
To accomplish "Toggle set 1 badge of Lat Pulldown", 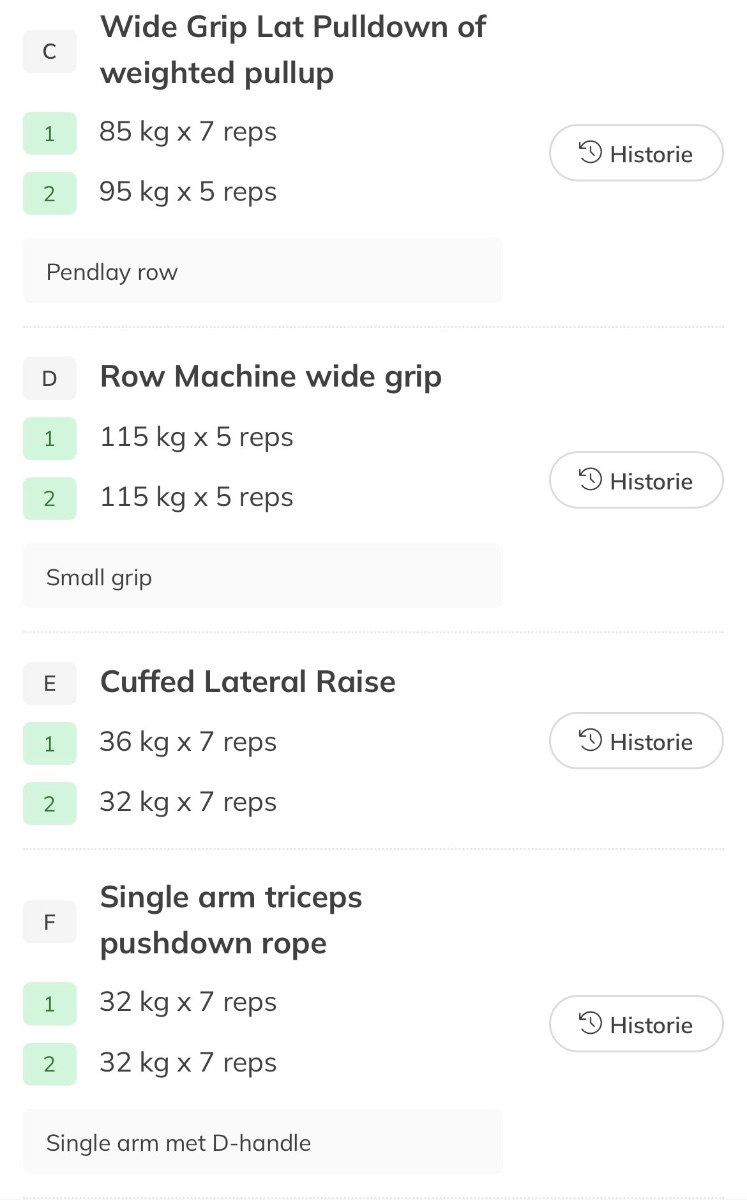I will tap(49, 133).
